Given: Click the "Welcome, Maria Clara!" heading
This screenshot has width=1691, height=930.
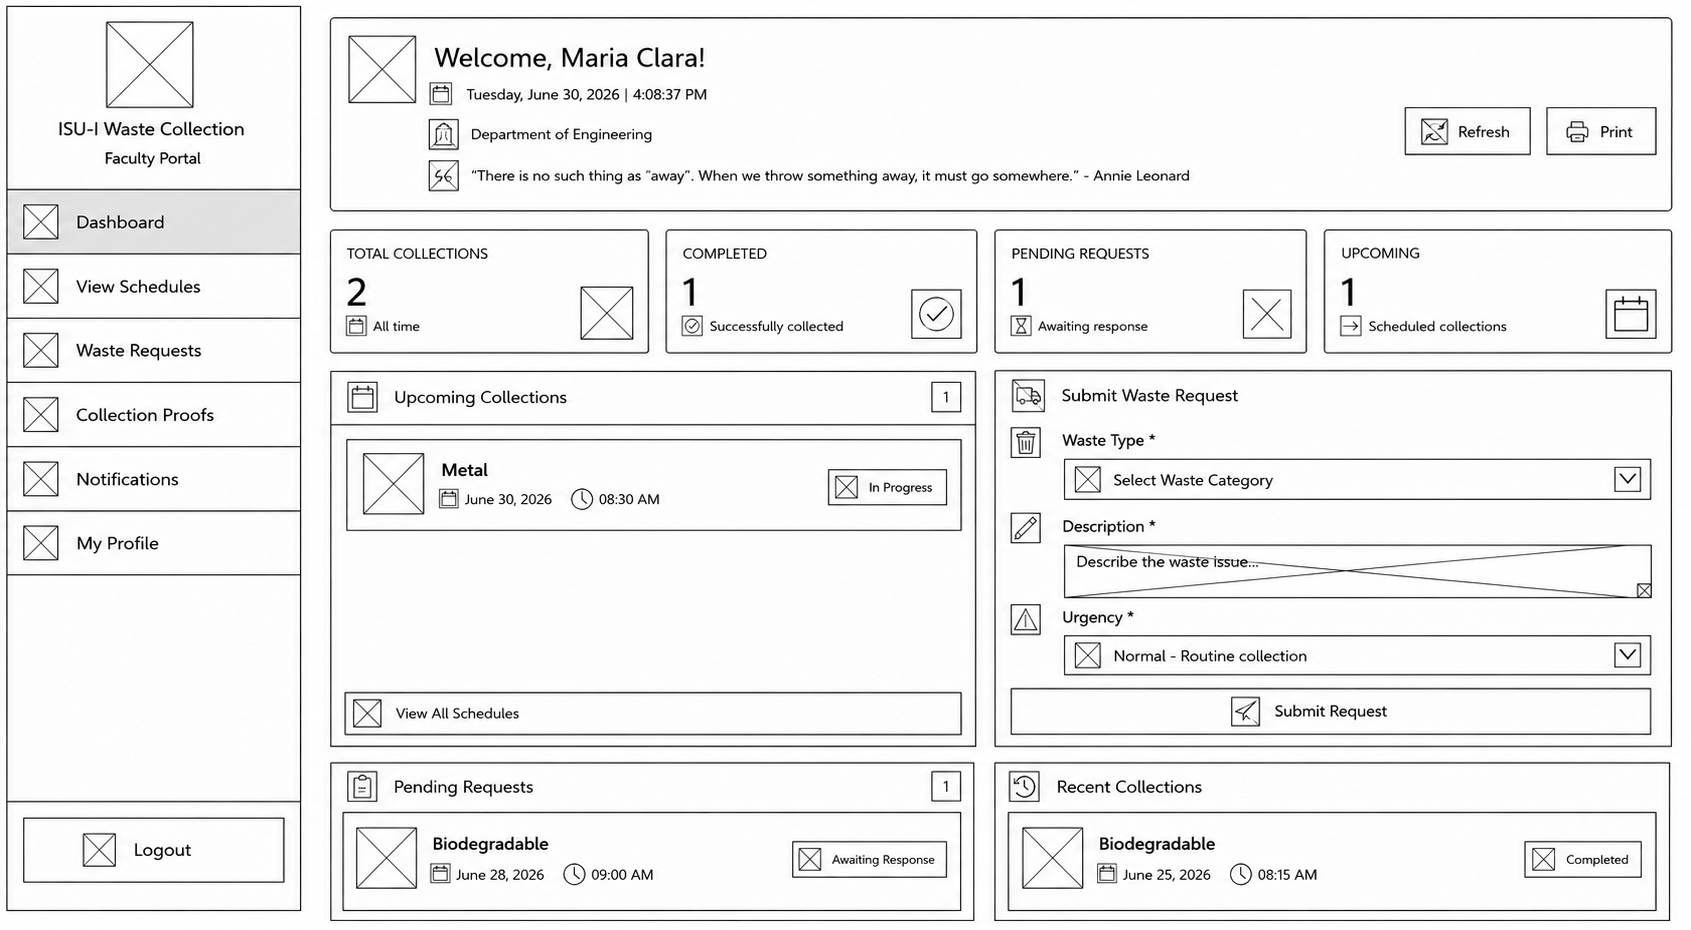Looking at the screenshot, I should tap(569, 58).
